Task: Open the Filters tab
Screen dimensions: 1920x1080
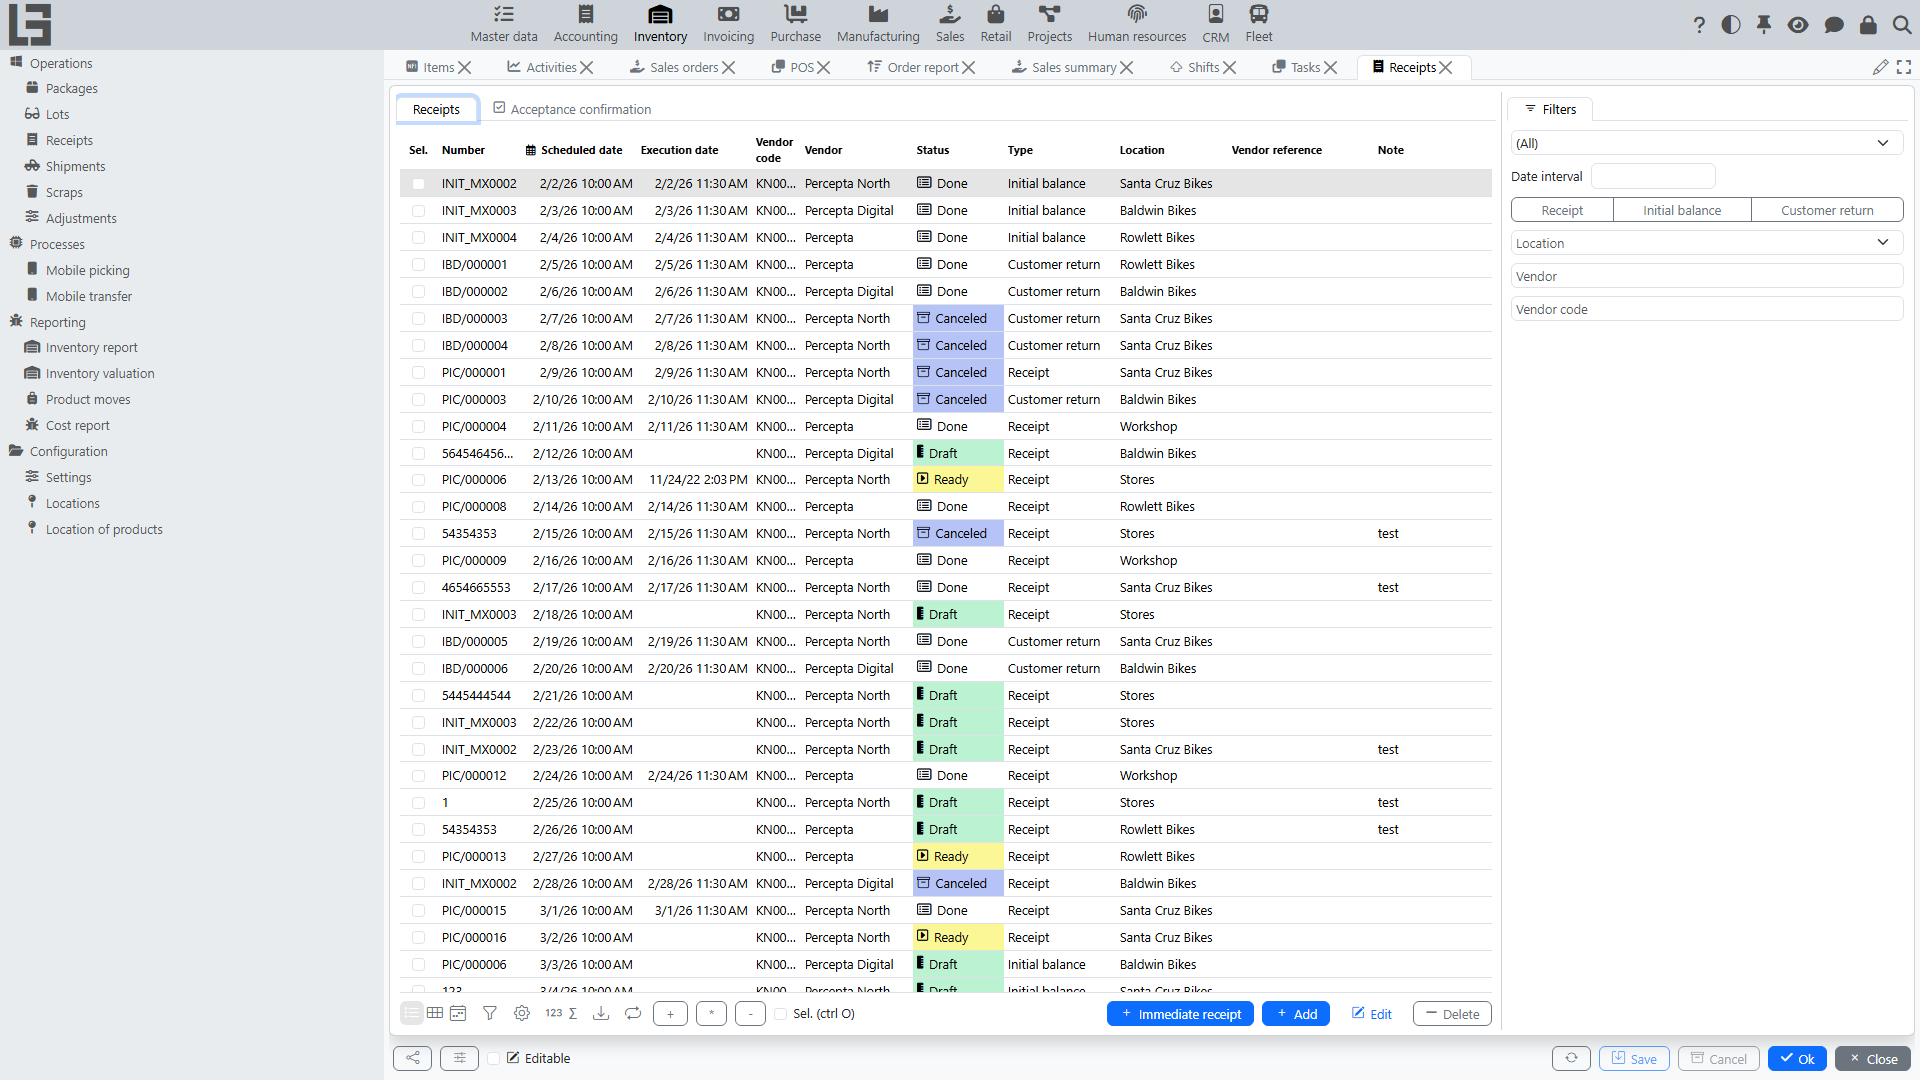Action: (1551, 109)
